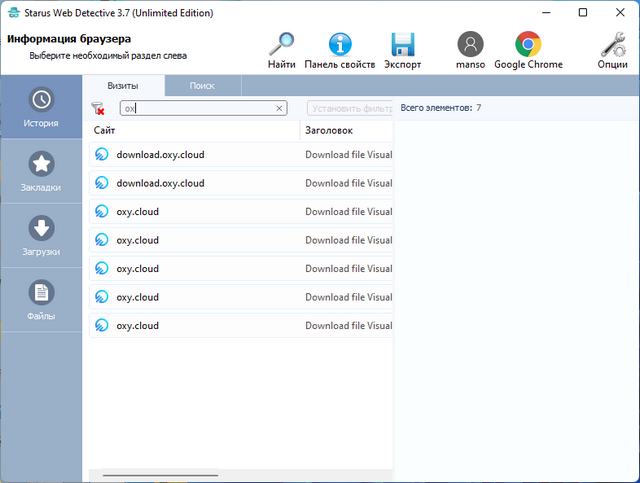The image size is (640, 483).
Task: Choose the Google Chrome browser icon
Action: coord(528,45)
